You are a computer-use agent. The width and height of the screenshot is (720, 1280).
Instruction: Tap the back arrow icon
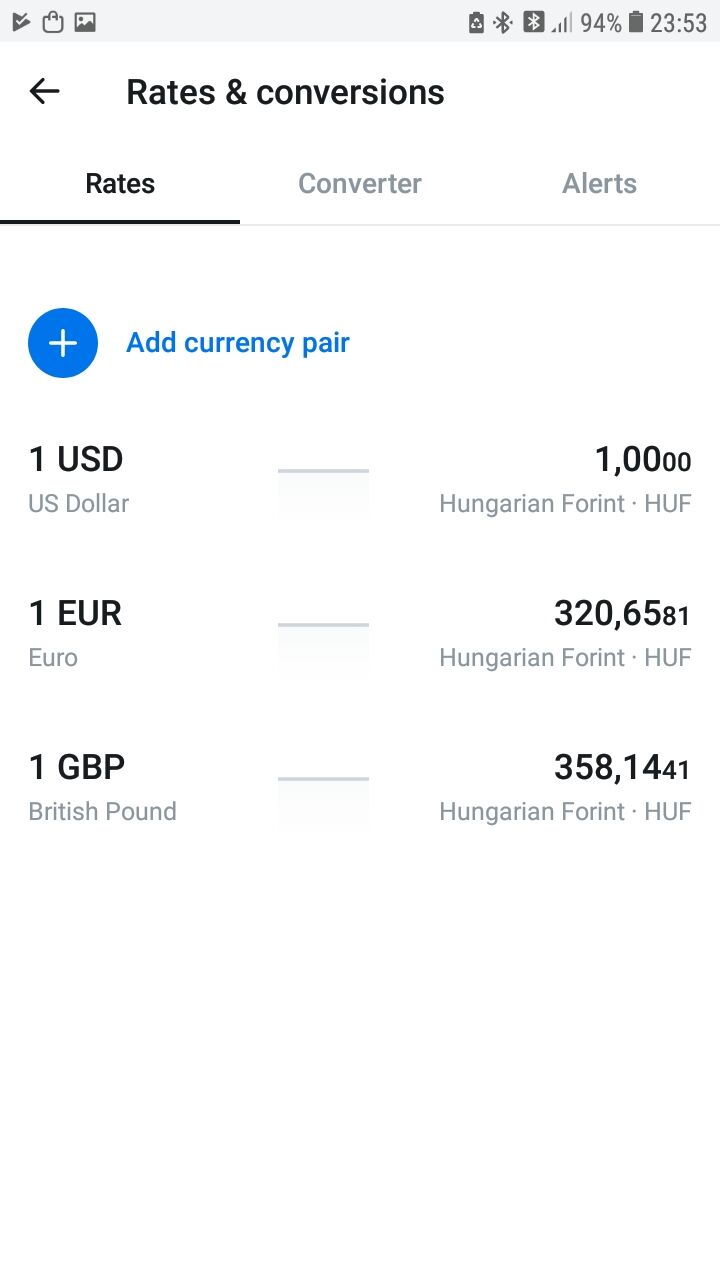point(45,92)
